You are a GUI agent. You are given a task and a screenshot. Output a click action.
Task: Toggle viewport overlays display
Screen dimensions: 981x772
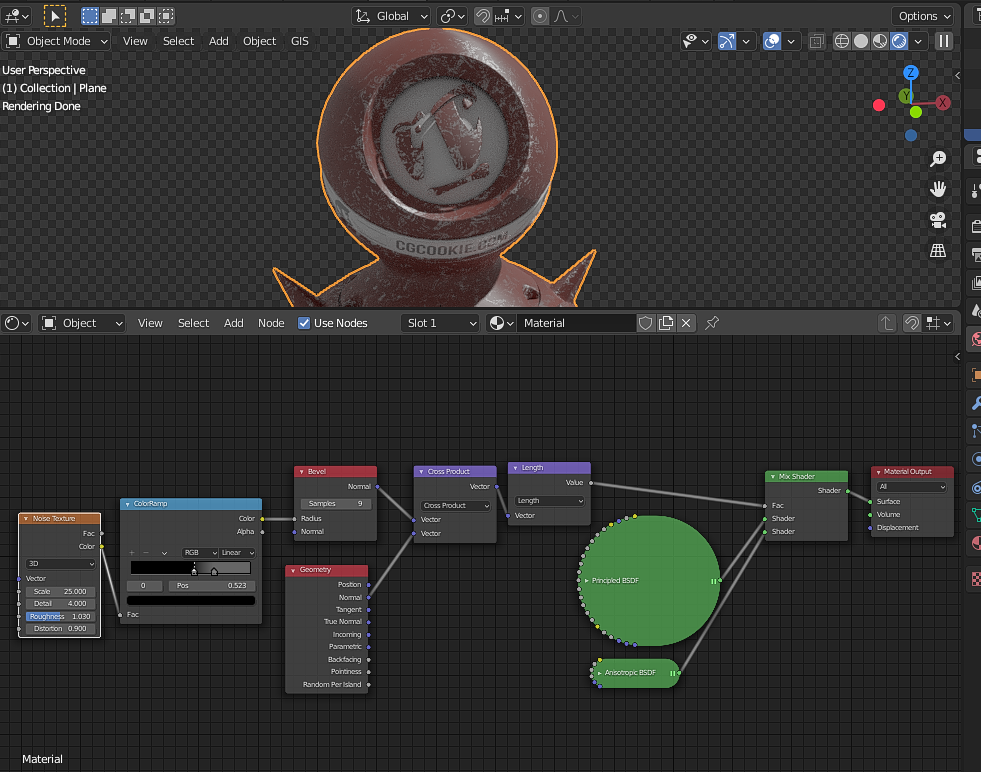(x=773, y=41)
